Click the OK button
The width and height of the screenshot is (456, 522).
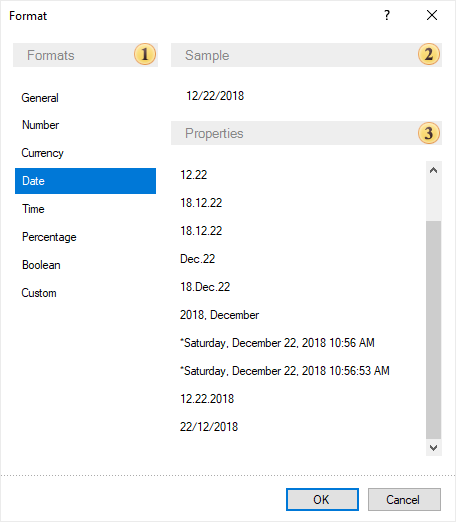tap(322, 499)
